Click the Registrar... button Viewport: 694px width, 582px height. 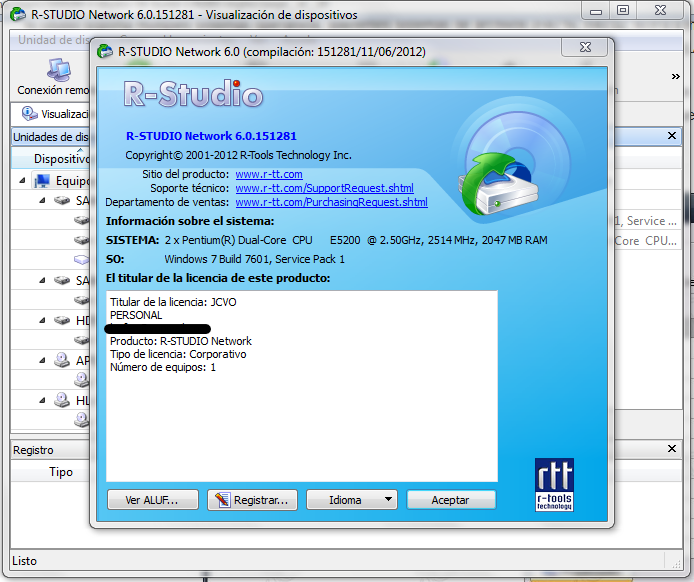click(252, 500)
